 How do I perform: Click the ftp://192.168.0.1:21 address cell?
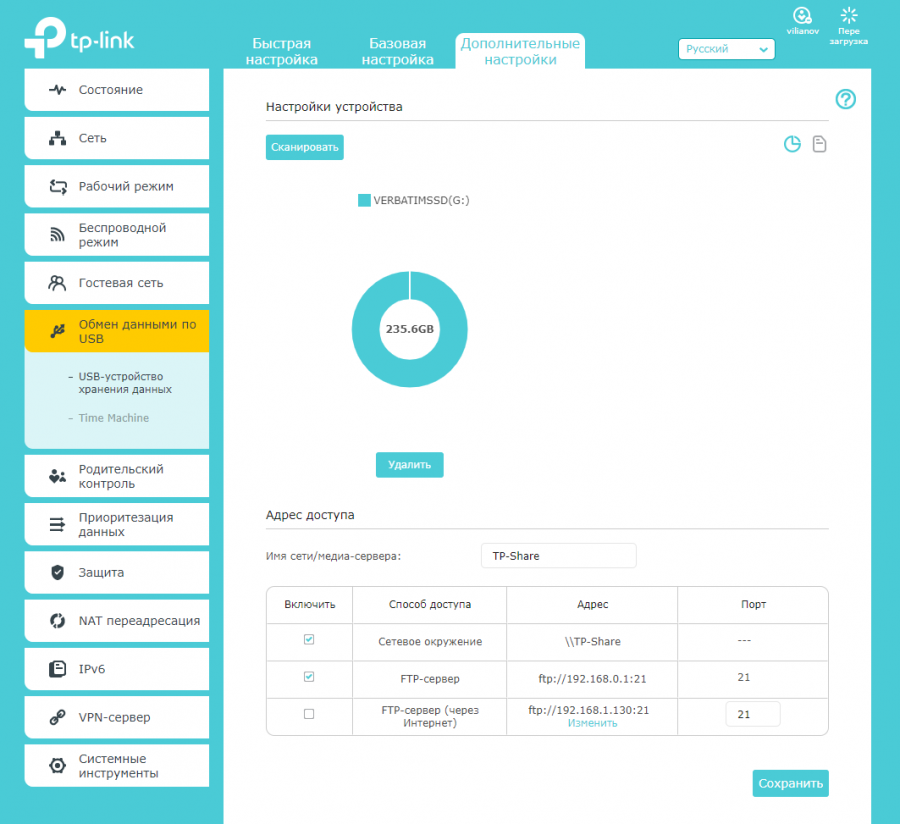(592, 679)
